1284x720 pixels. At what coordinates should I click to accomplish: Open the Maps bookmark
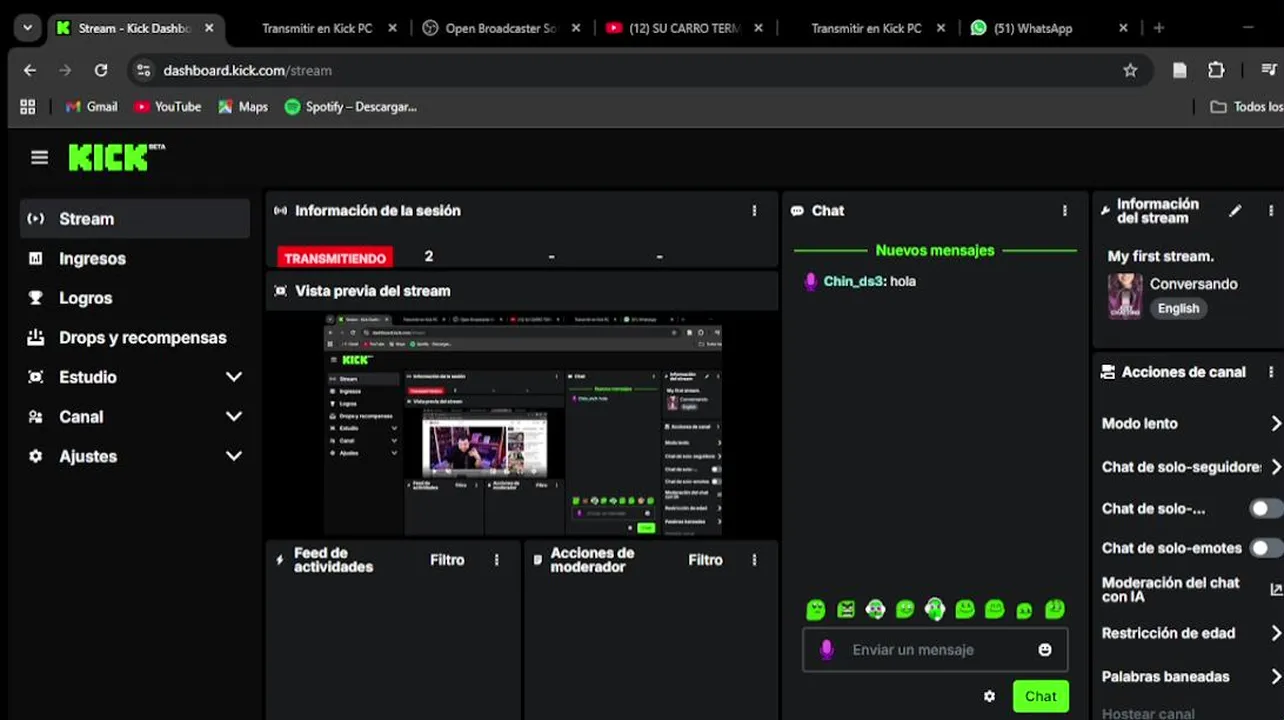(243, 106)
